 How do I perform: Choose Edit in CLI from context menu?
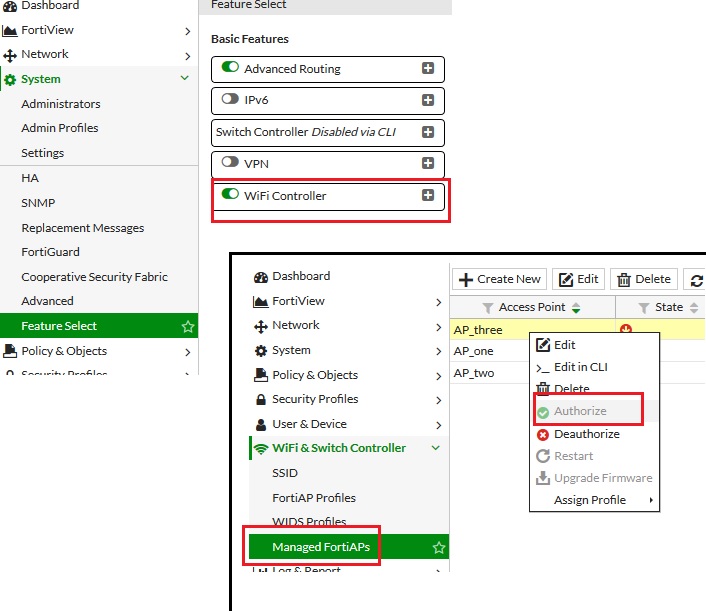pyautogui.click(x=594, y=367)
